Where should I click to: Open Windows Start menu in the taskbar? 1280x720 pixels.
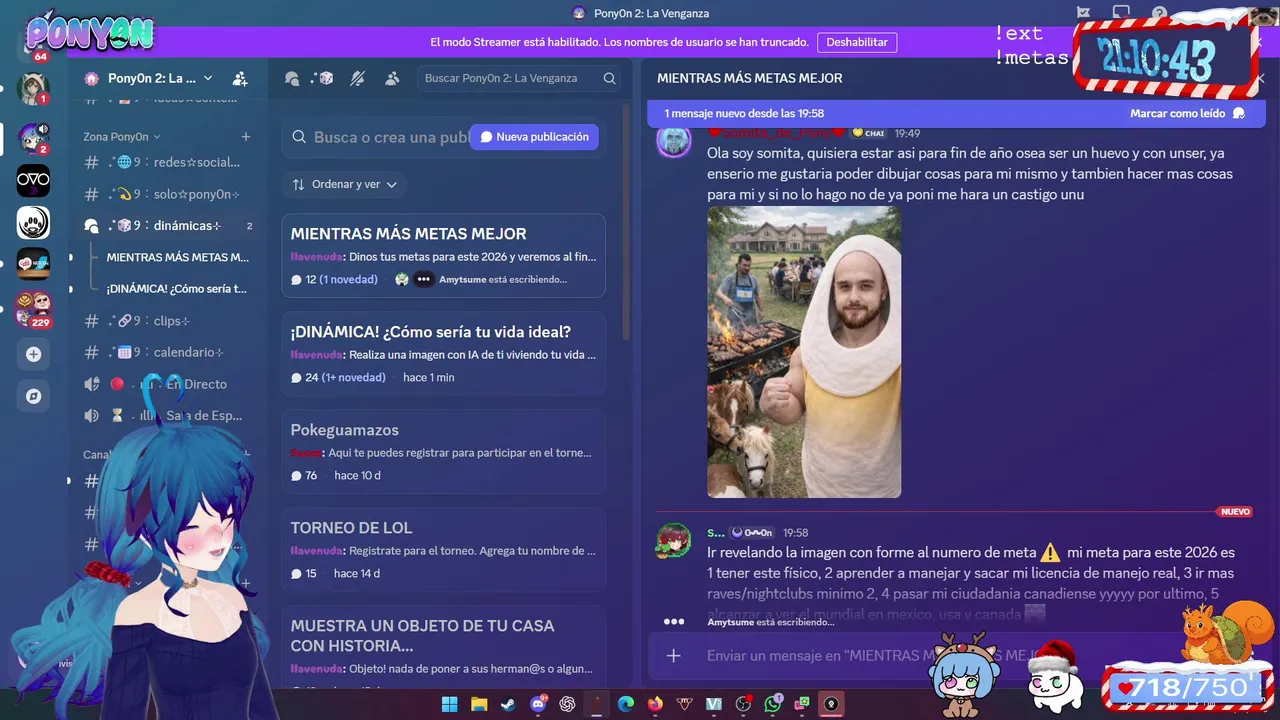coord(449,704)
